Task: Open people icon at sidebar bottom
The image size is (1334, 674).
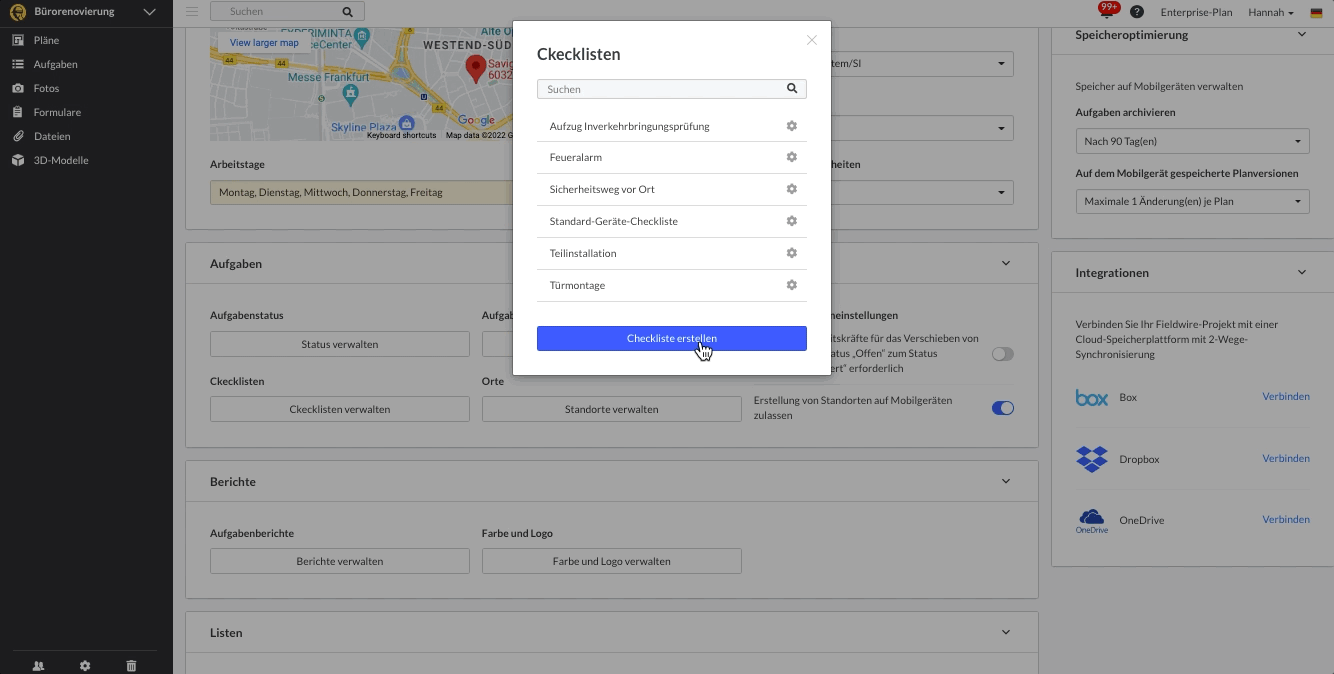Action: (x=38, y=666)
